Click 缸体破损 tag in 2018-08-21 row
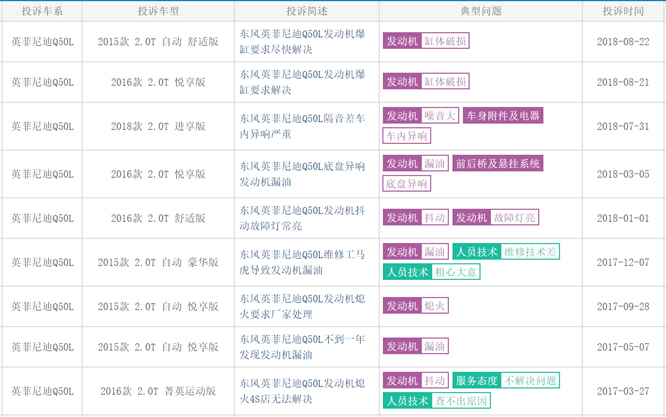 click(445, 81)
